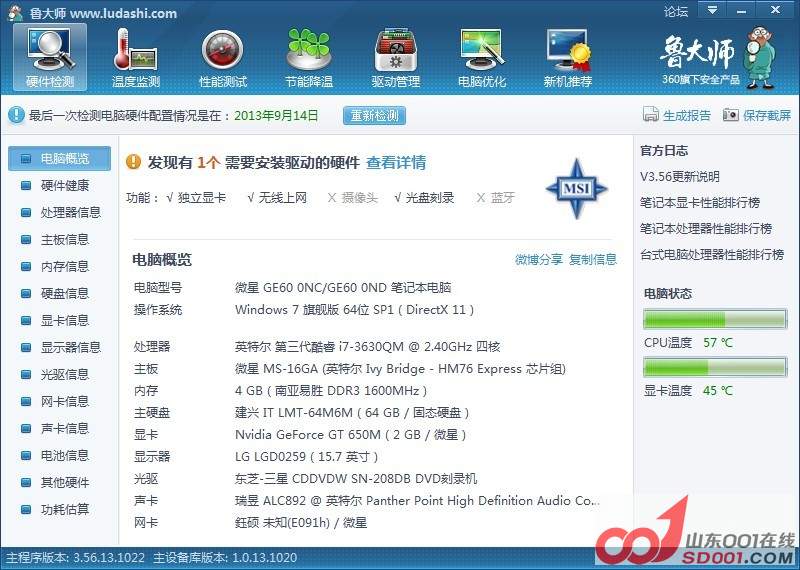Image resolution: width=800 pixels, height=570 pixels.
Task: Click the 微星 GE60 0NC/GE60 0ND model text
Action: tap(343, 288)
